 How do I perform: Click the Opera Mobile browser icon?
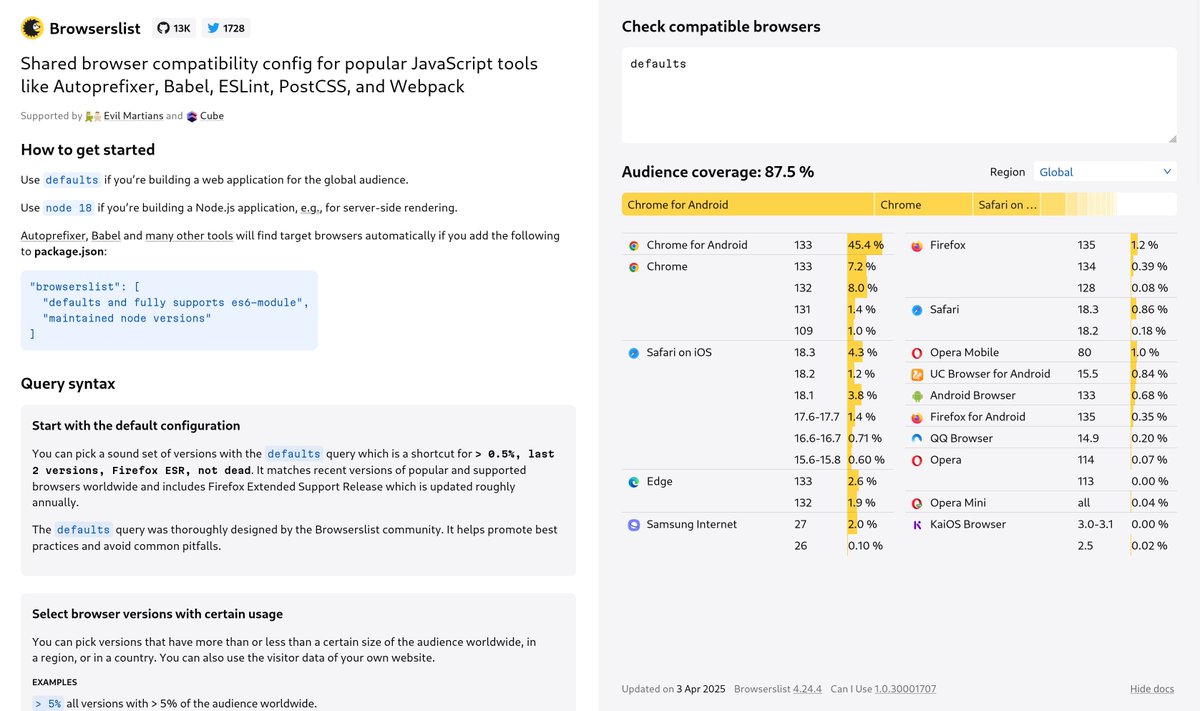[916, 352]
